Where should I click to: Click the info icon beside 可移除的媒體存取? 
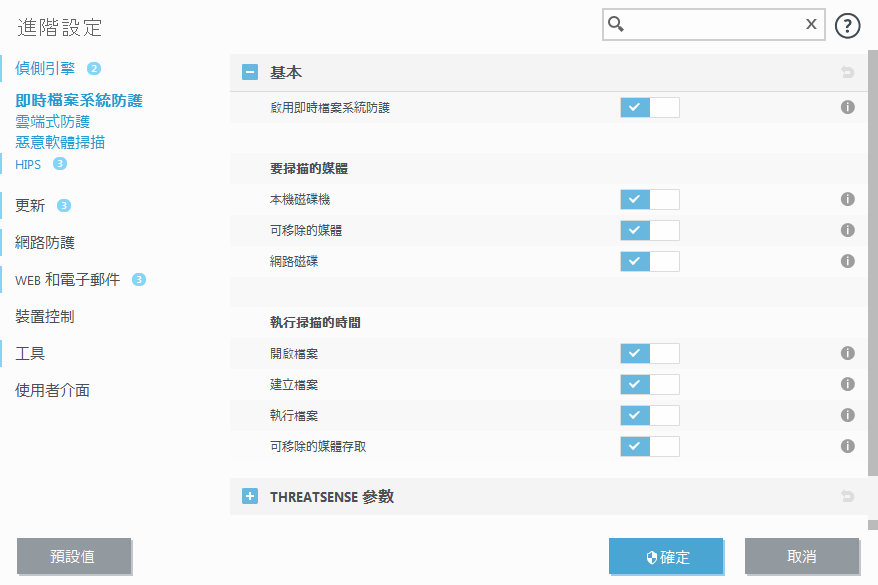pyautogui.click(x=847, y=446)
